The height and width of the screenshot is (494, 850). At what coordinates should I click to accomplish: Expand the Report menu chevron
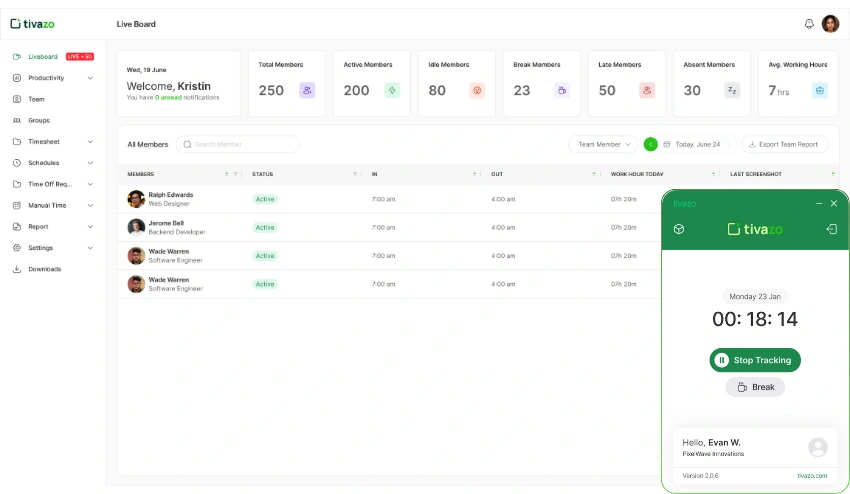tap(90, 227)
